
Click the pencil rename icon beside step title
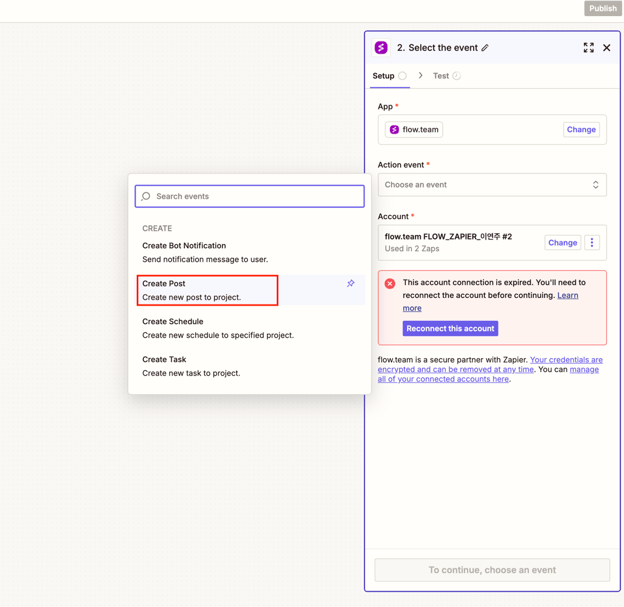pyautogui.click(x=485, y=48)
